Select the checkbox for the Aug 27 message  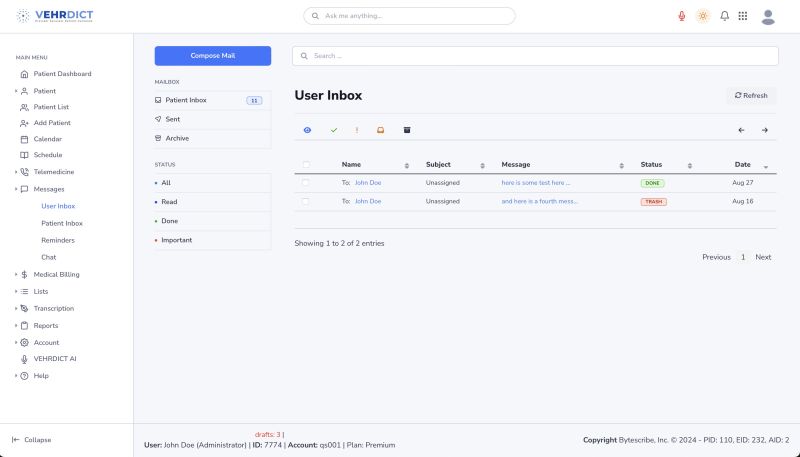click(x=306, y=183)
